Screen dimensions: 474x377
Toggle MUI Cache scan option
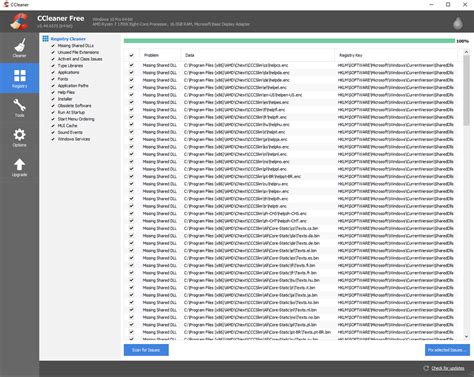[53, 125]
